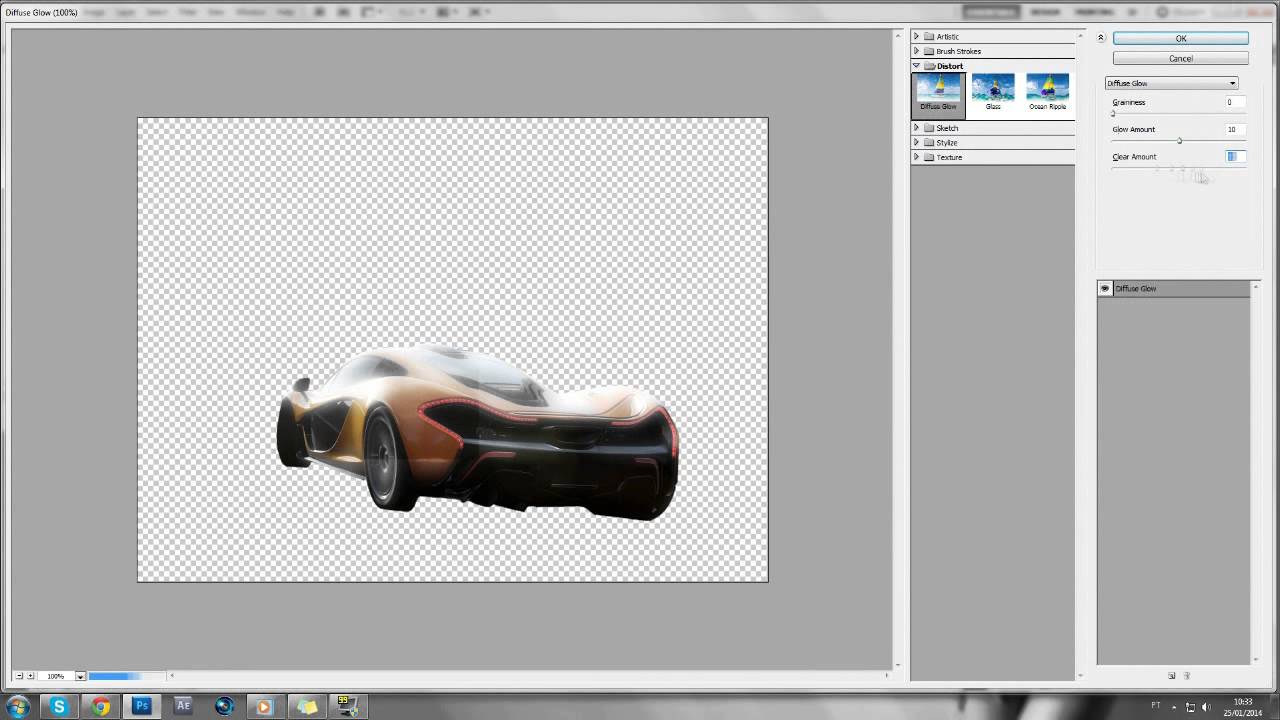The height and width of the screenshot is (720, 1280).
Task: Click the car image in the preview
Action: [x=478, y=432]
